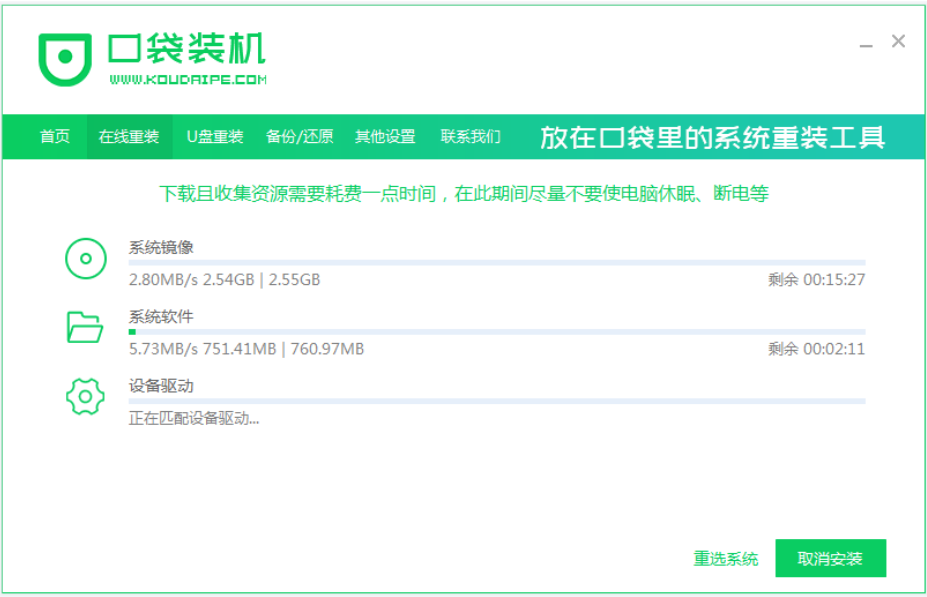The height and width of the screenshot is (597, 927).
Task: Click the driver-matching gear icon
Action: [86, 396]
